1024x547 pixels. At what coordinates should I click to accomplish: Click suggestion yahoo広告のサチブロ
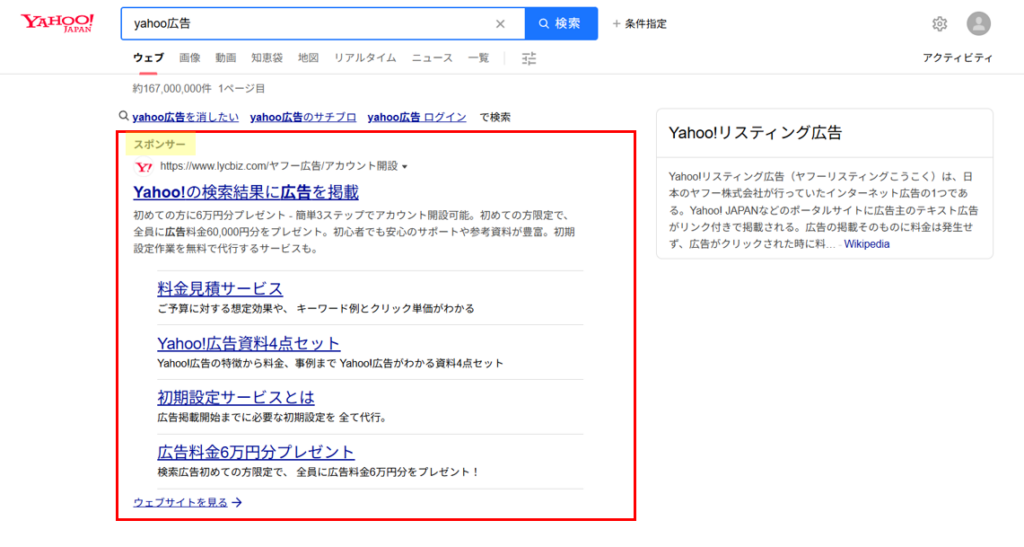point(303,117)
